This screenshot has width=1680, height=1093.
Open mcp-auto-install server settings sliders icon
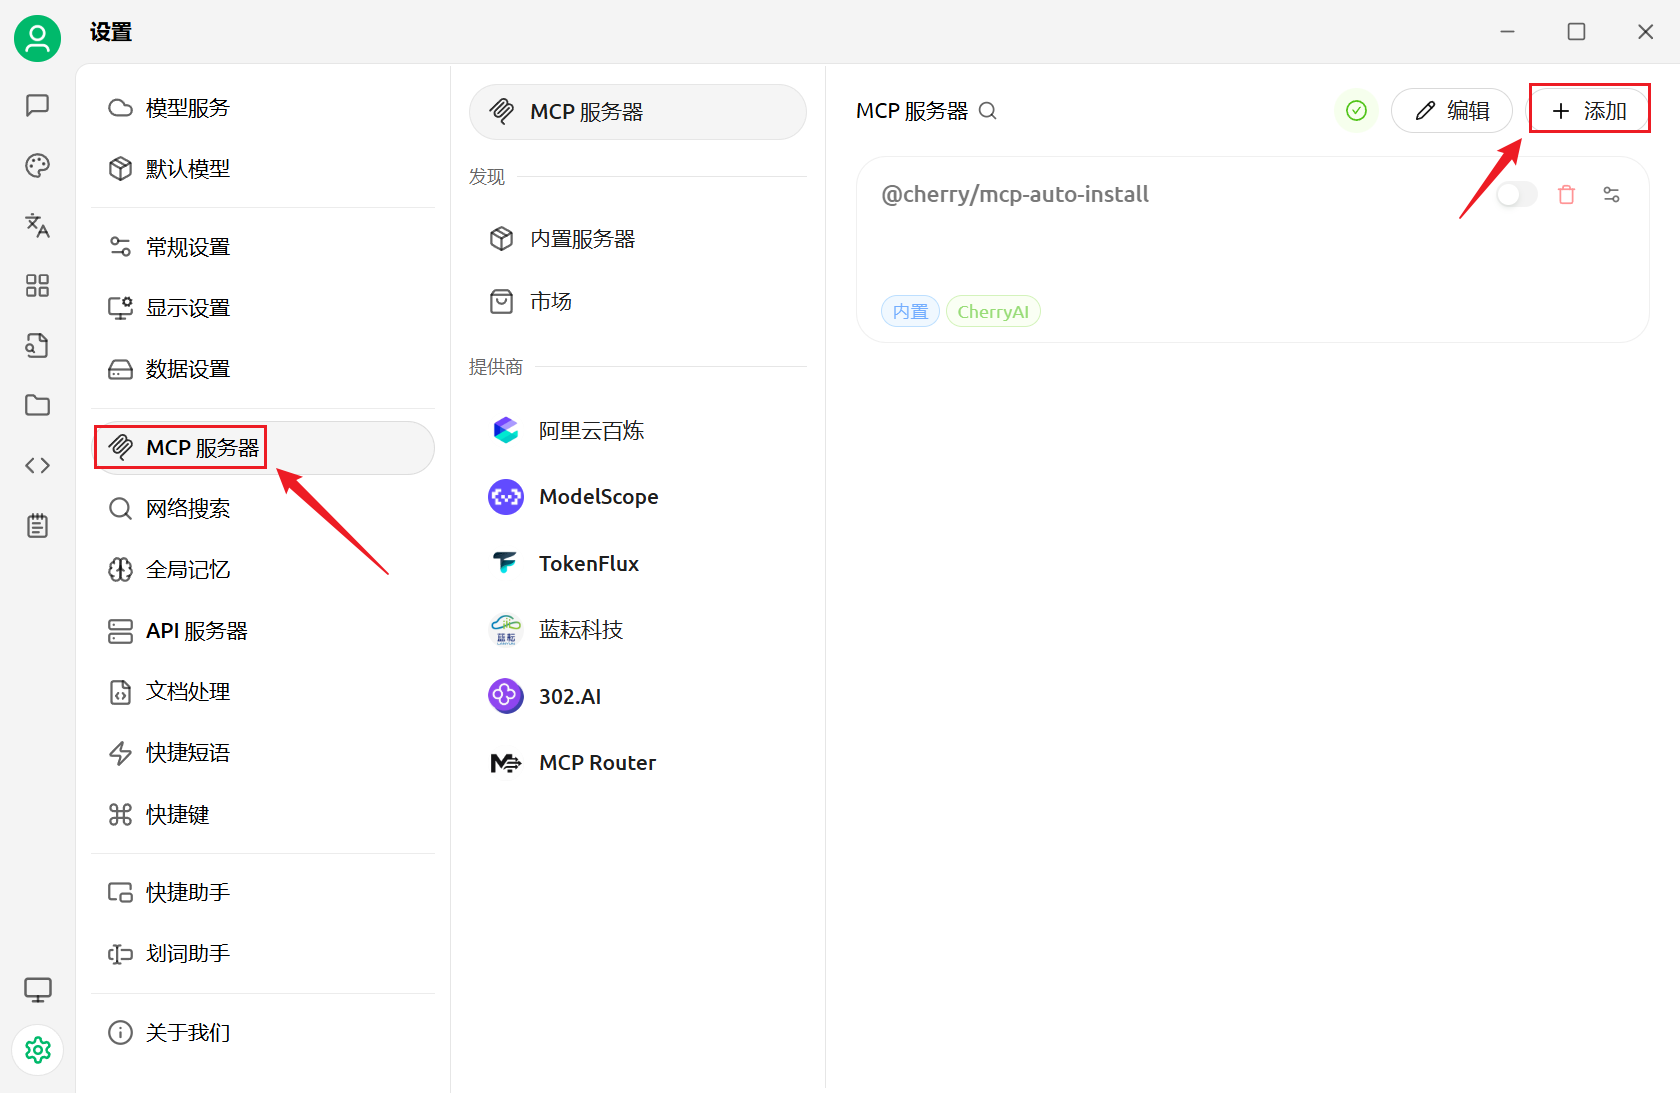click(x=1611, y=195)
